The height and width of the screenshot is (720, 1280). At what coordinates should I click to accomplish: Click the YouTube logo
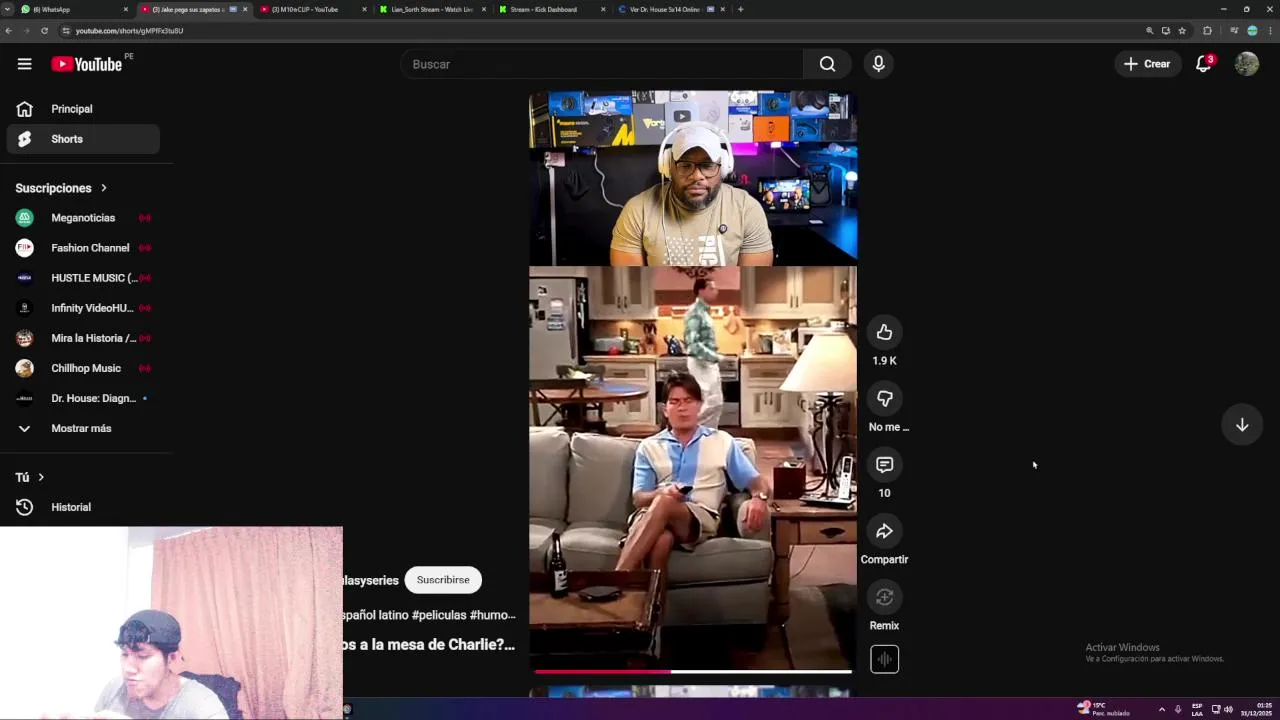pyautogui.click(x=86, y=64)
